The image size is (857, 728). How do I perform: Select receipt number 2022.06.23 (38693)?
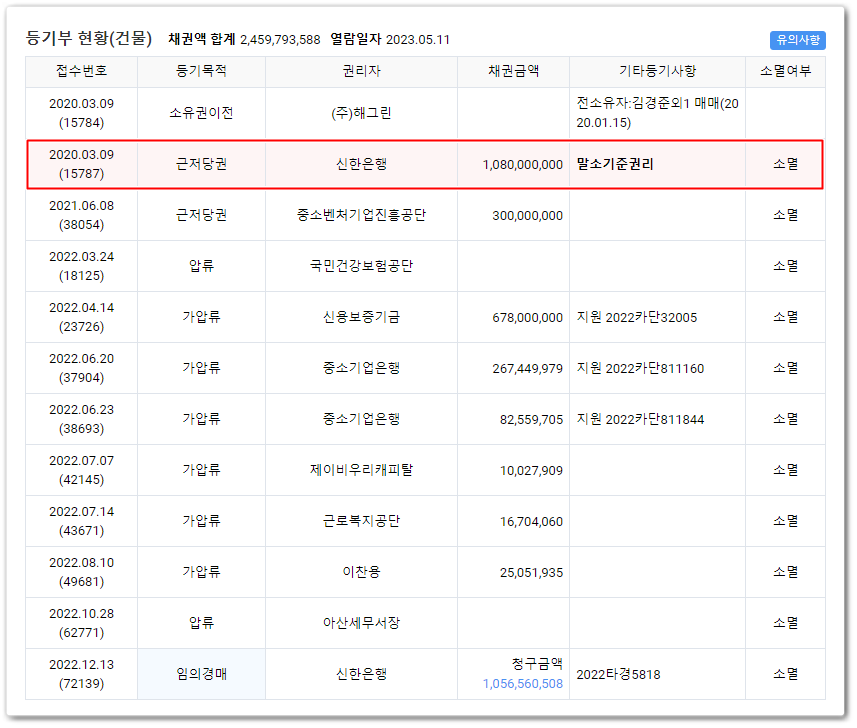click(x=81, y=419)
